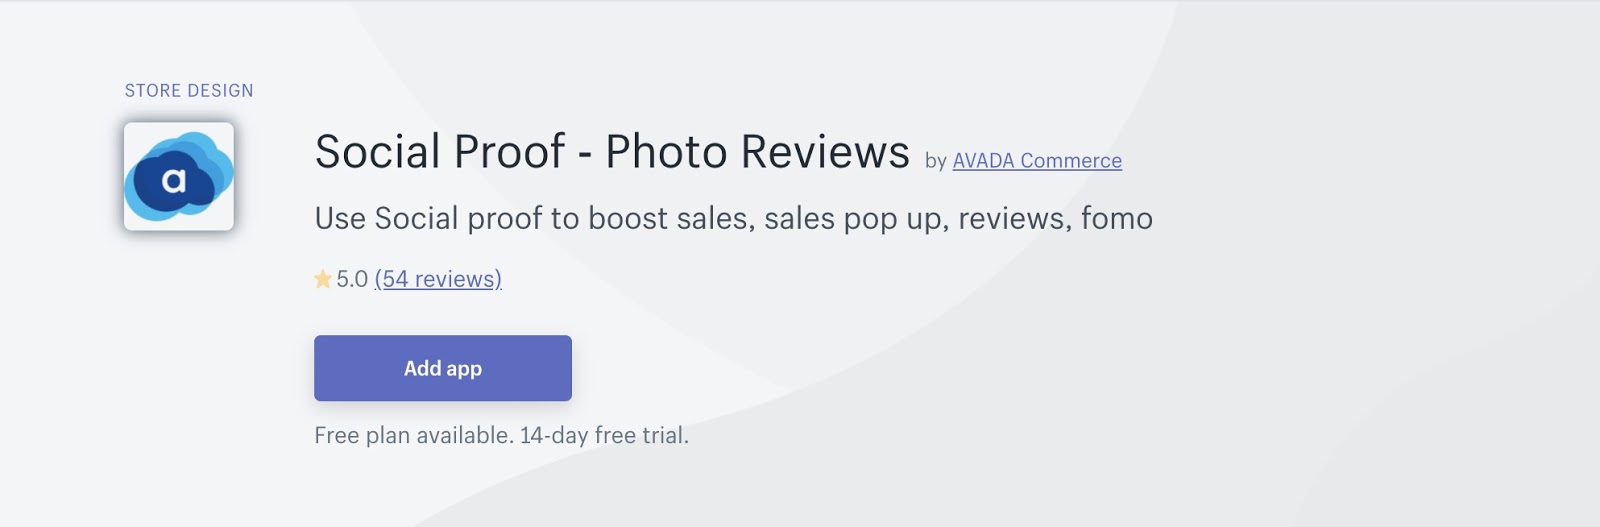Click the Free plan available text
The width and height of the screenshot is (1600, 527).
(413, 436)
